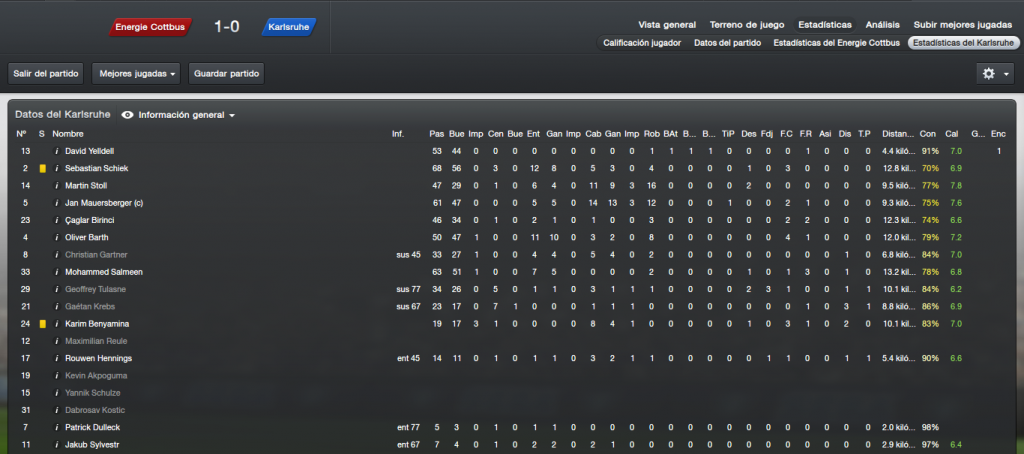Click the eye icon beside Información general

127,115
